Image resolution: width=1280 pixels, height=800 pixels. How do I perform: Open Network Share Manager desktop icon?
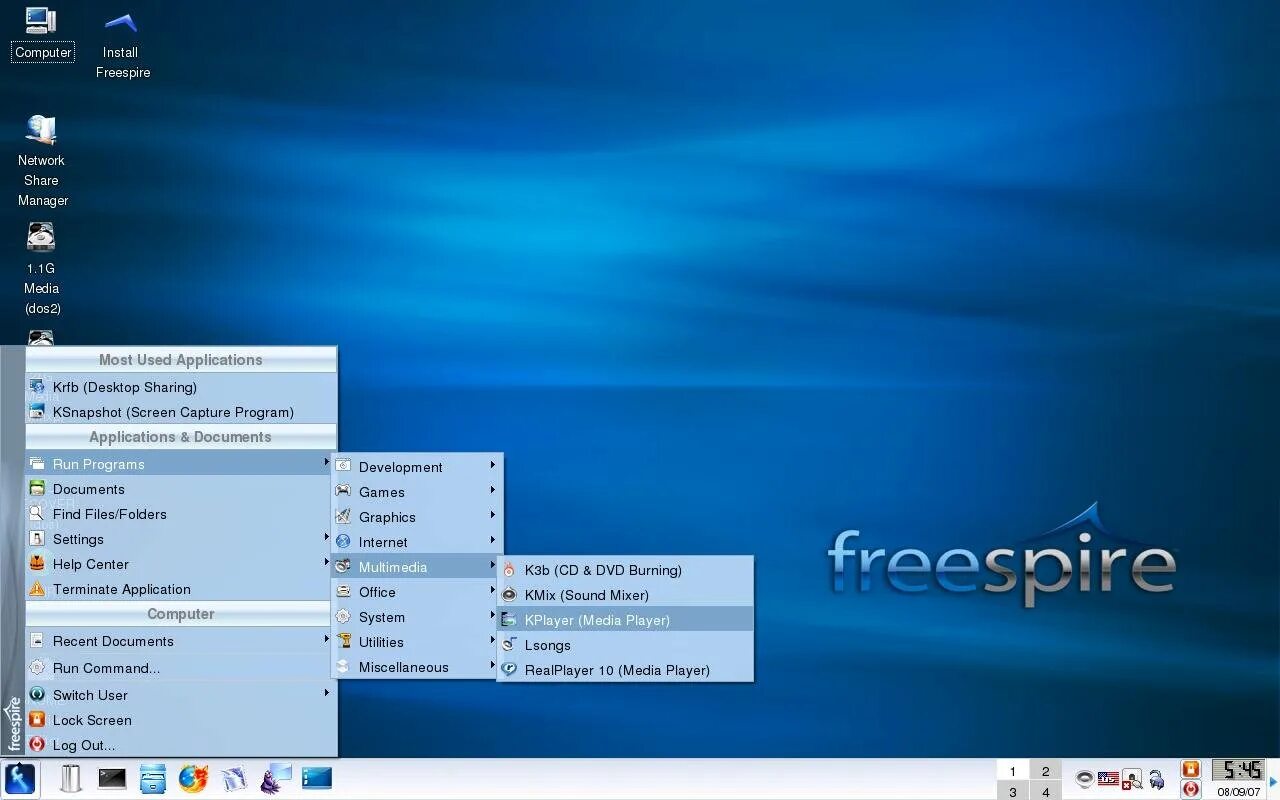pos(42,160)
